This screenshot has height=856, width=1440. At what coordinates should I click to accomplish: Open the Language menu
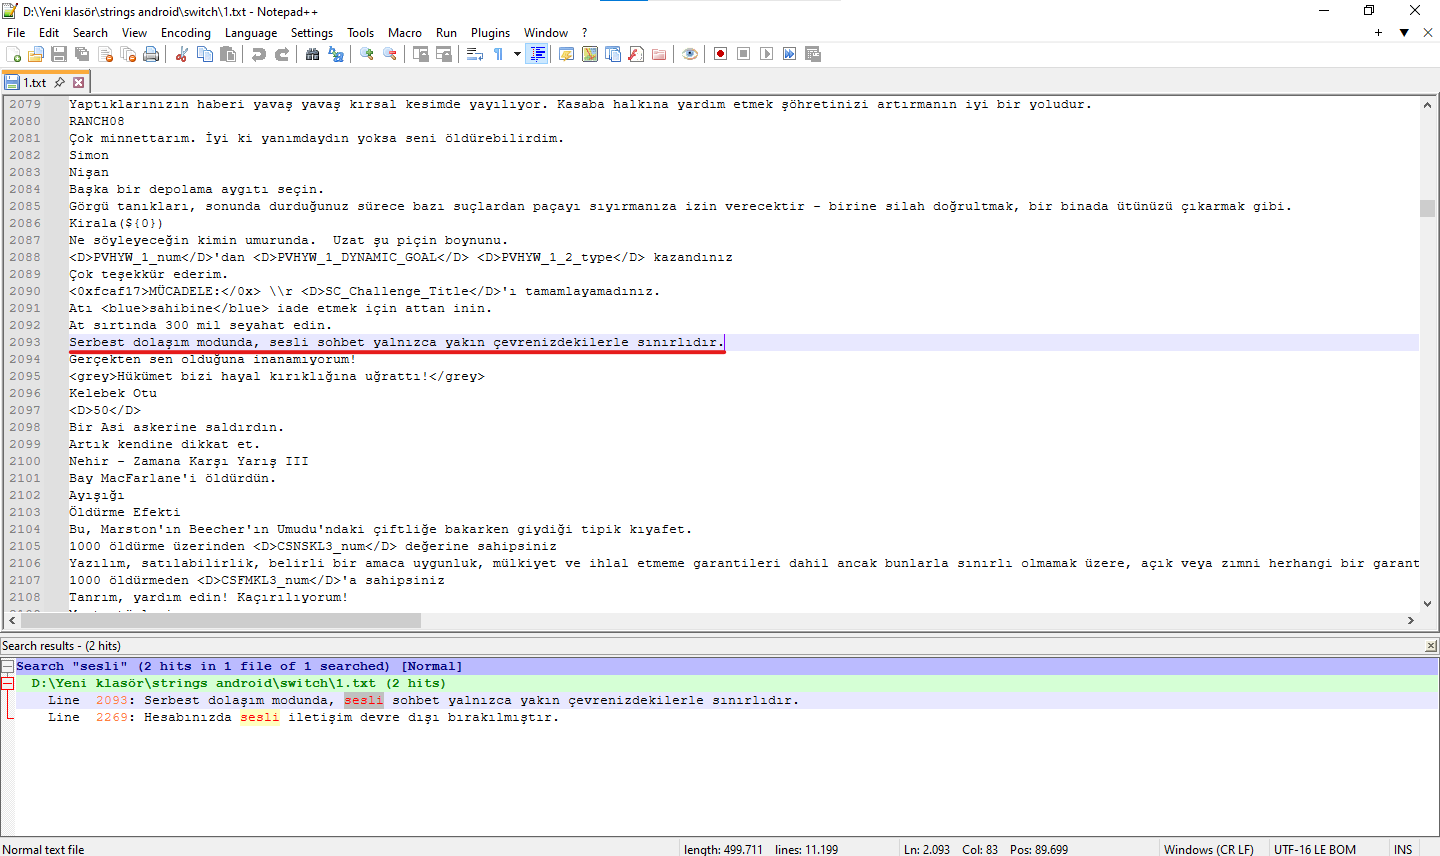click(251, 33)
